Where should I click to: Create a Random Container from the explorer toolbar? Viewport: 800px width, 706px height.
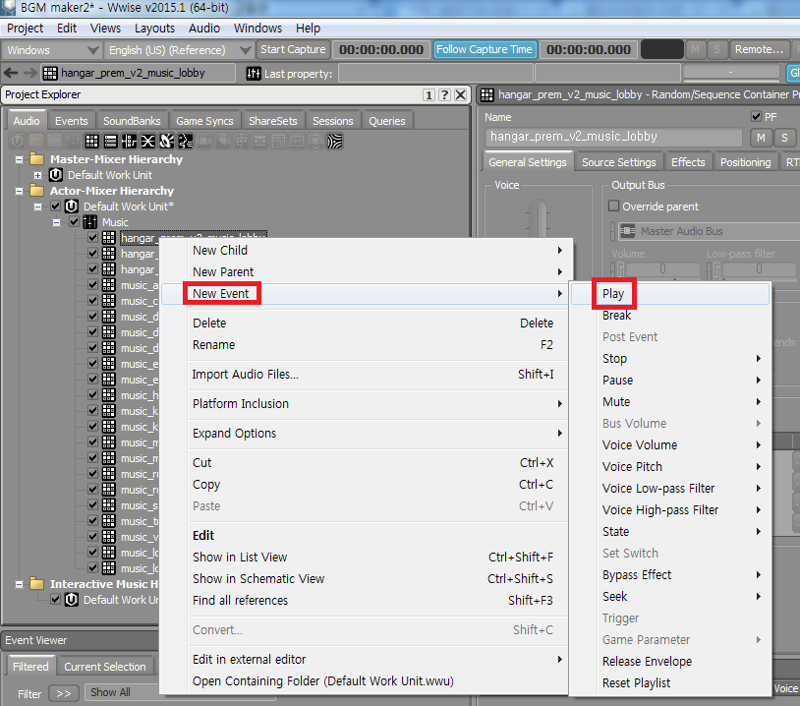[x=92, y=141]
